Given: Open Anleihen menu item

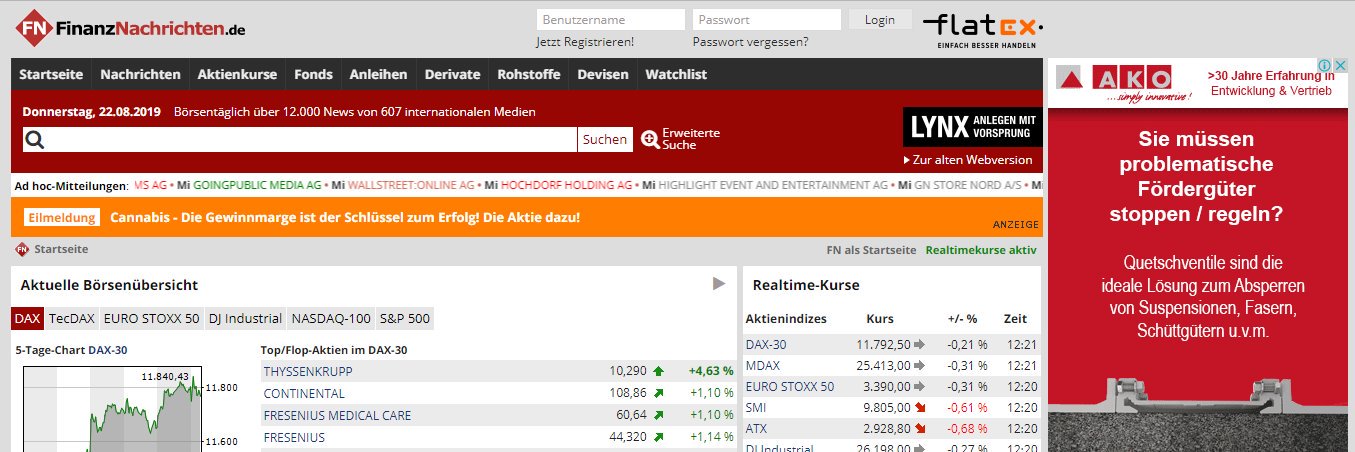Looking at the screenshot, I should tap(378, 74).
